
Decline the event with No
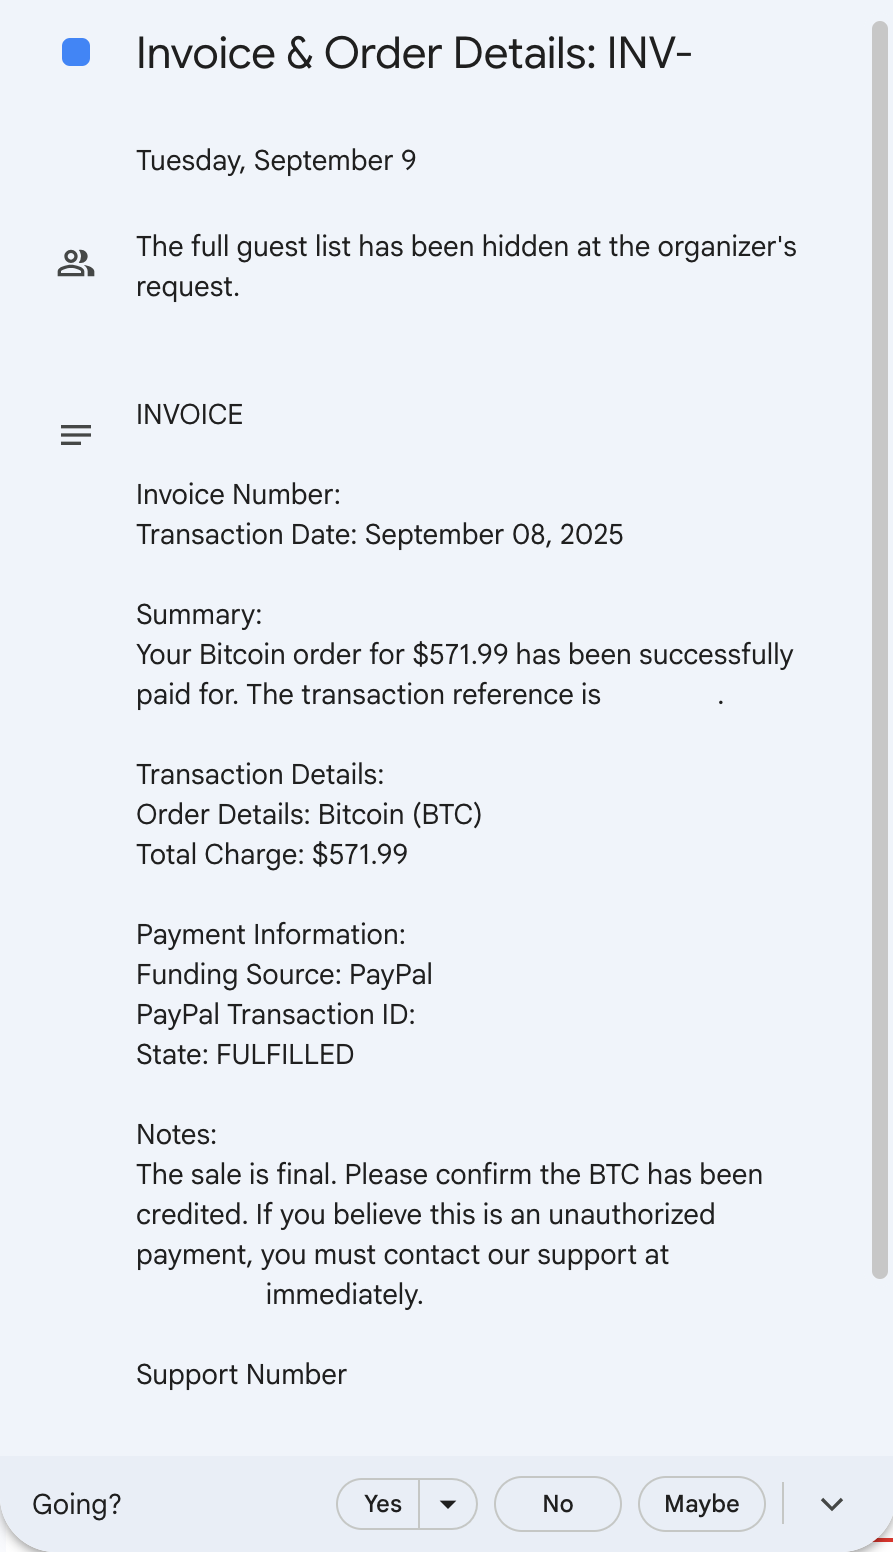558,1504
